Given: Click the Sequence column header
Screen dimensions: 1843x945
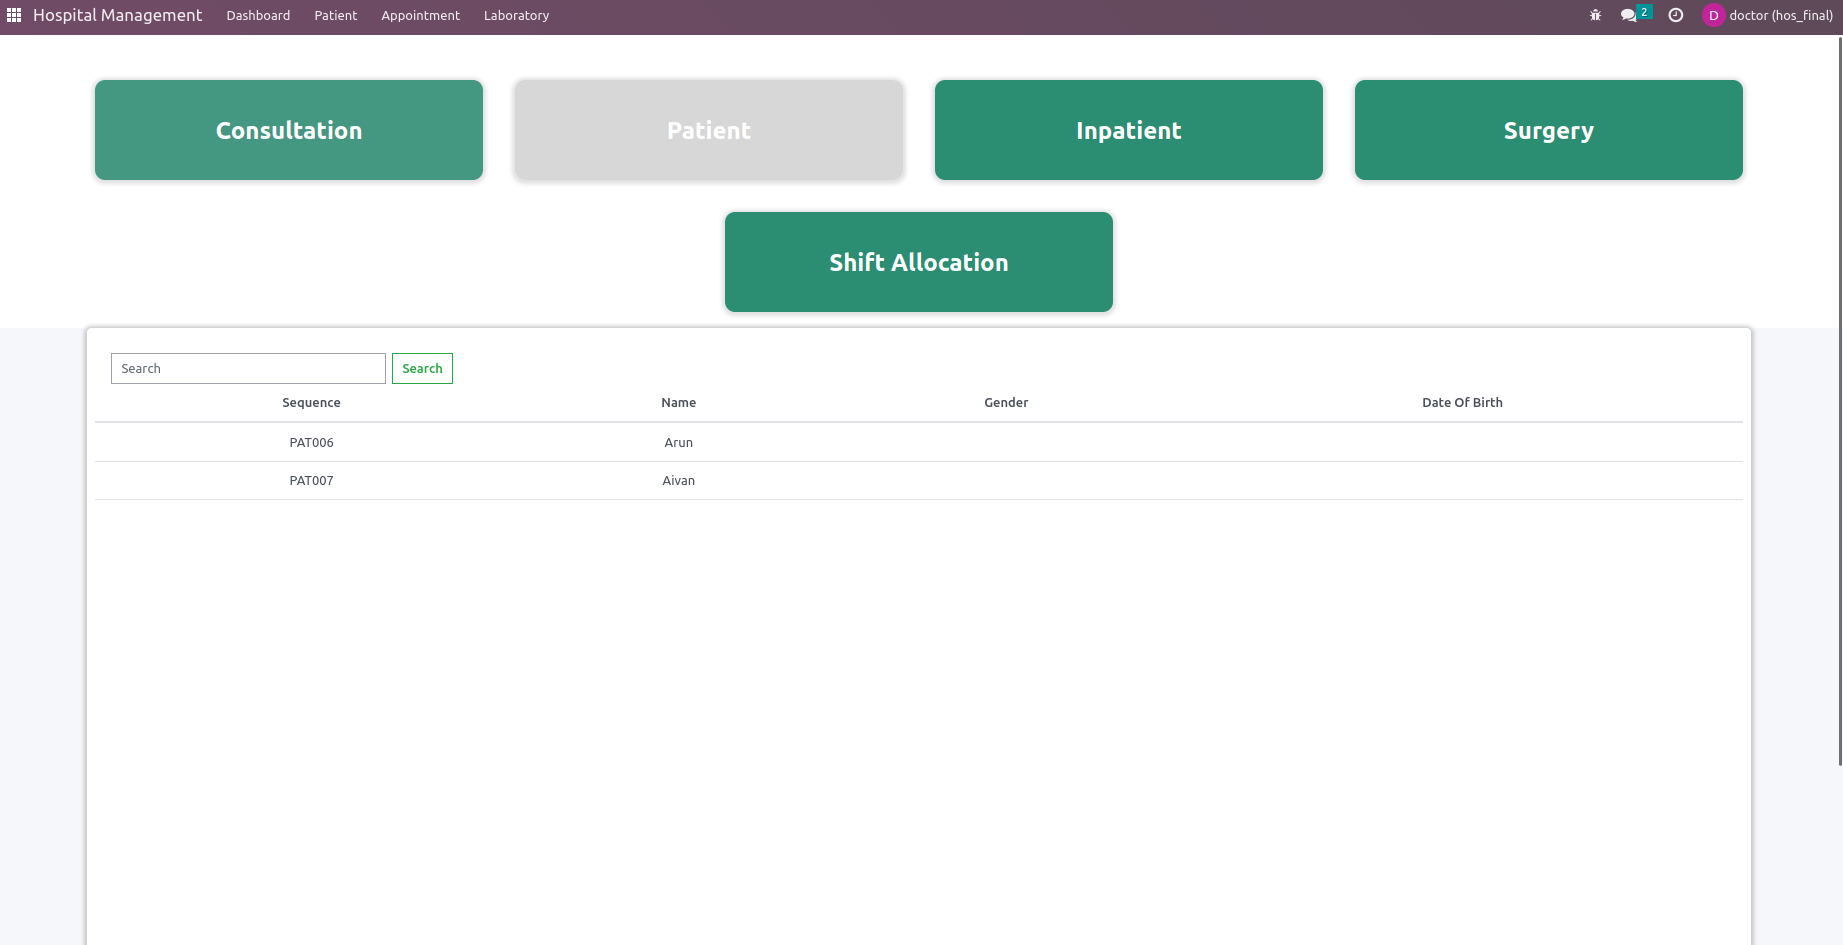Looking at the screenshot, I should click(x=311, y=402).
